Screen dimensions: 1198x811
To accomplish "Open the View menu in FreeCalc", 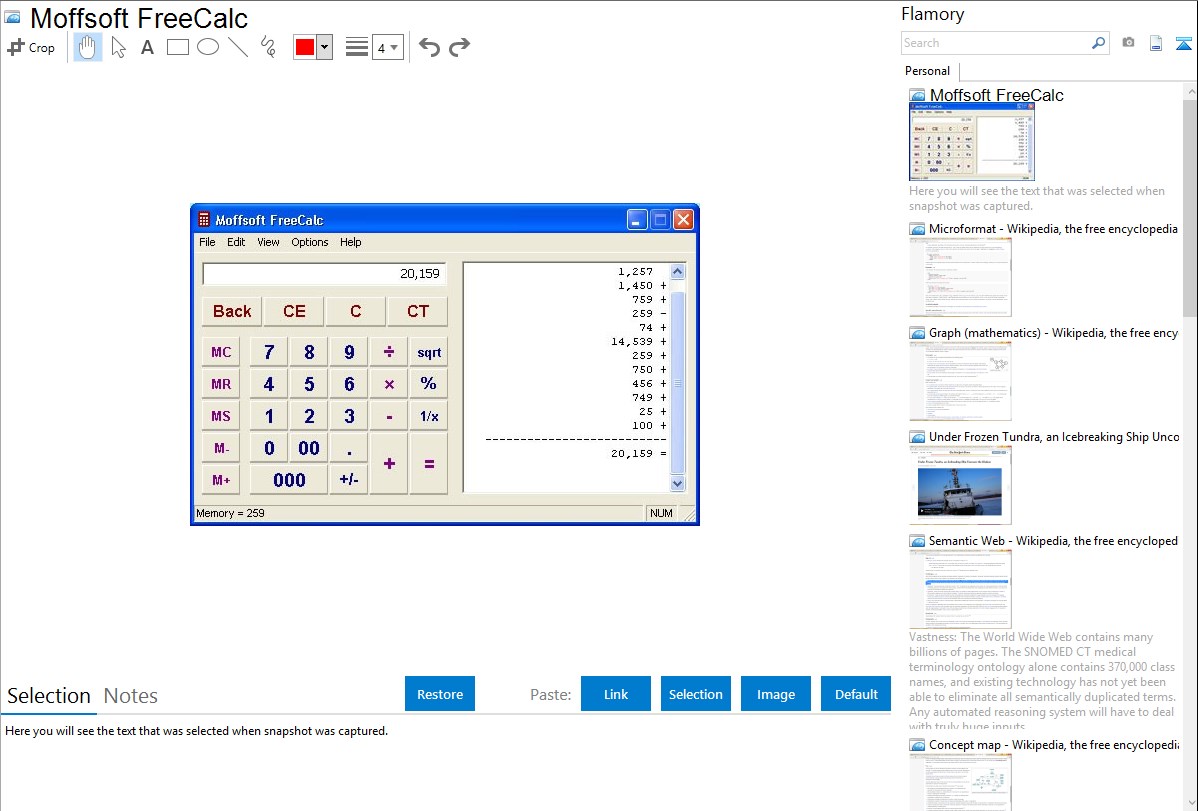I will tap(268, 242).
